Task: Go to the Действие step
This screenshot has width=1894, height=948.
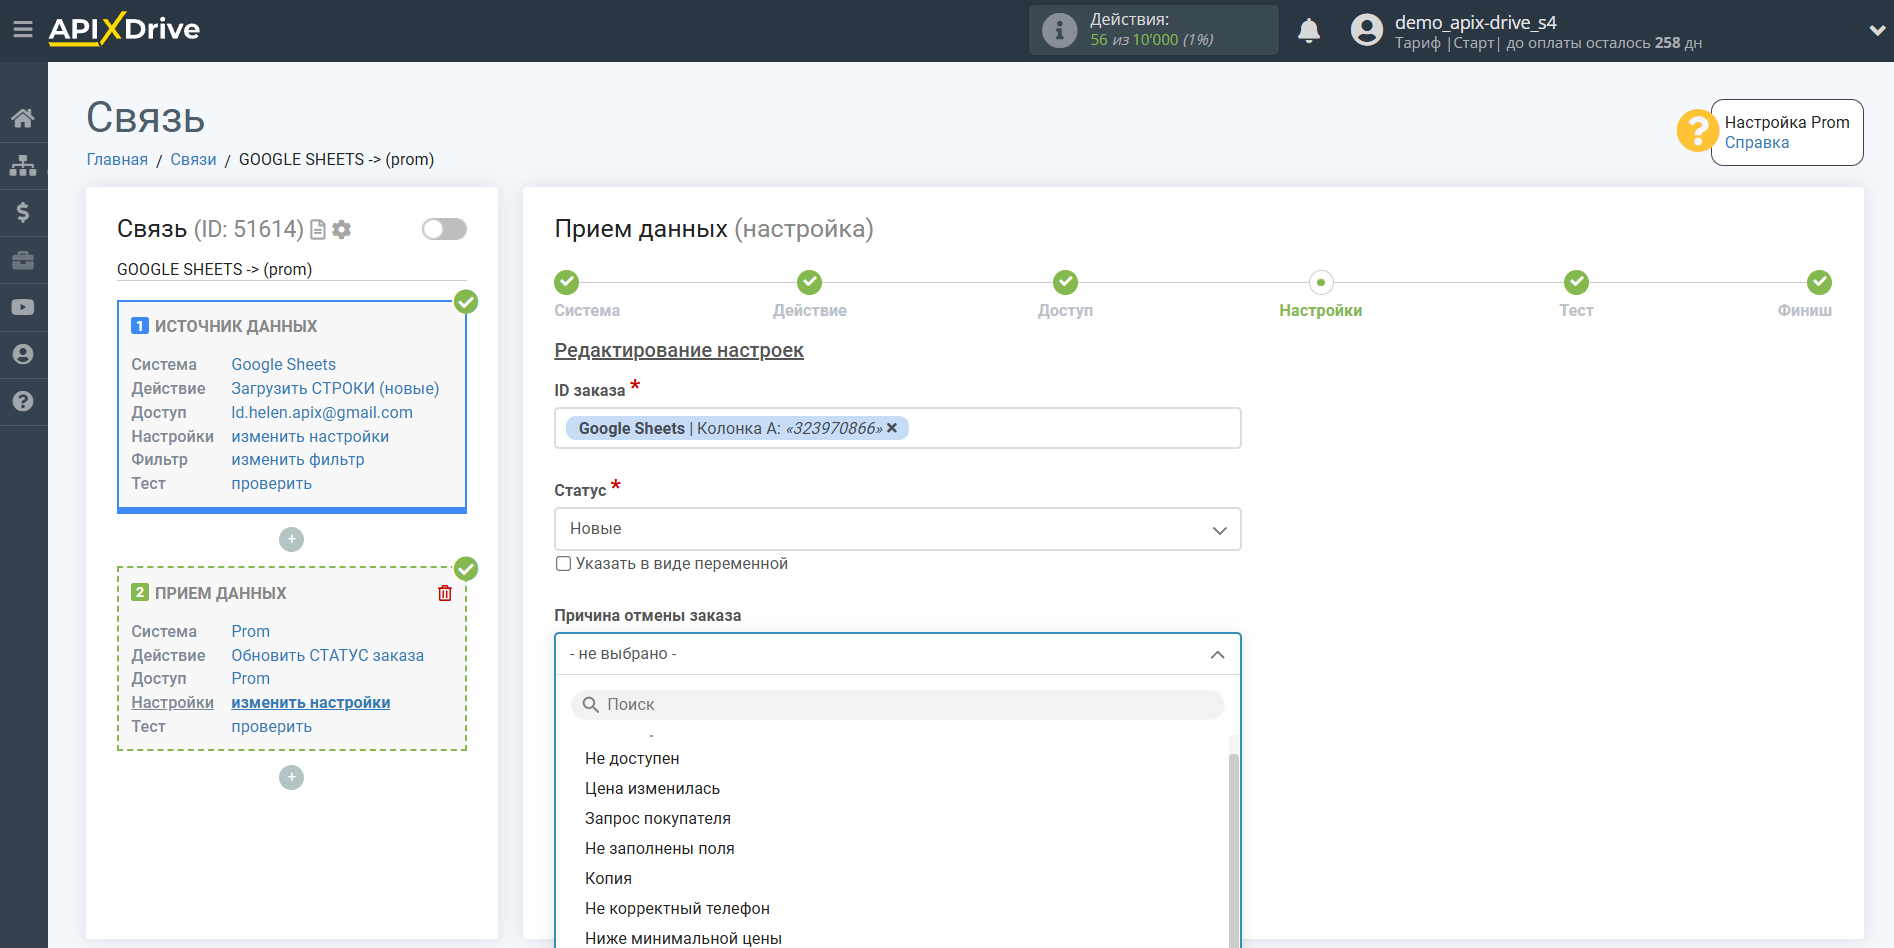Action: click(x=809, y=282)
